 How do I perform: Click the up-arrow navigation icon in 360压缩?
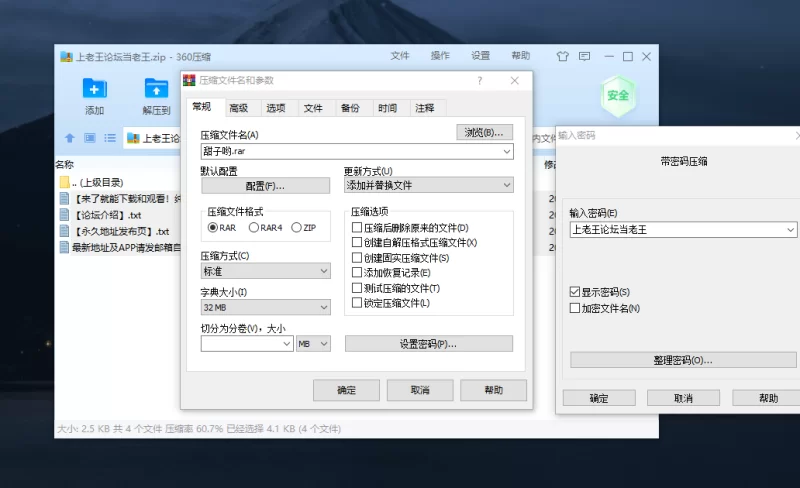click(x=70, y=138)
